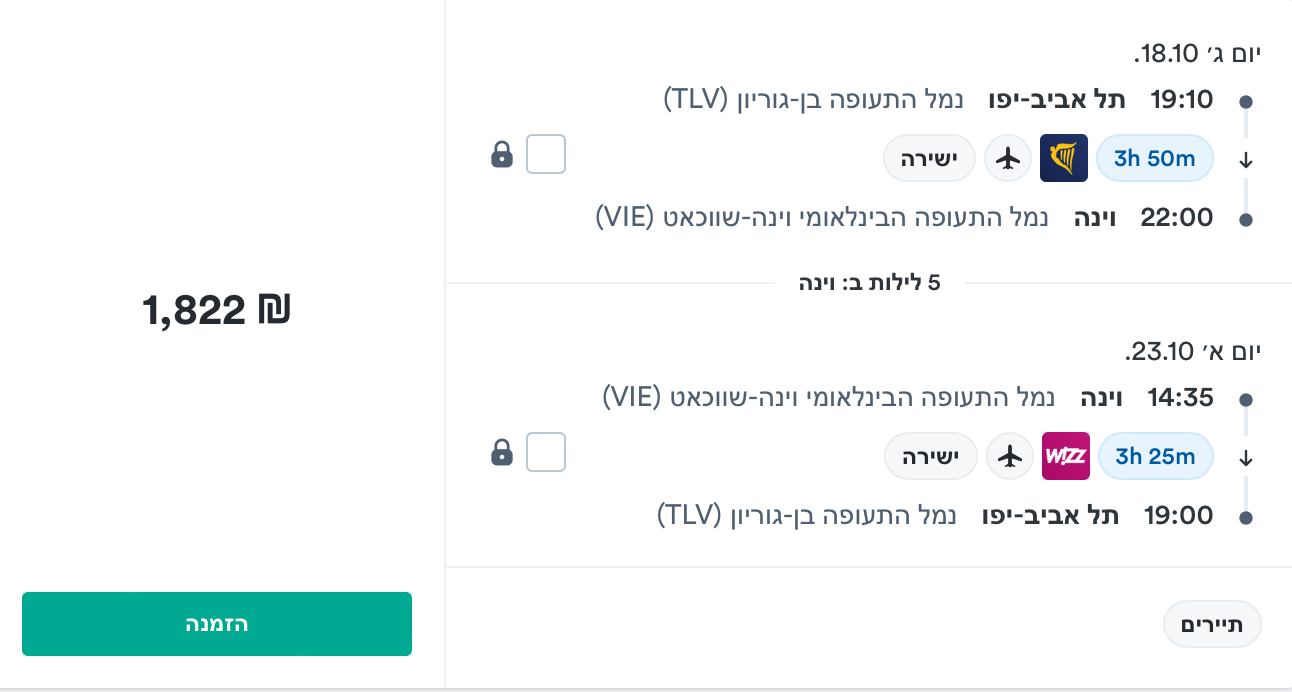Click the airplane icon on the outbound flight
This screenshot has height=692, width=1292.
(x=1007, y=157)
